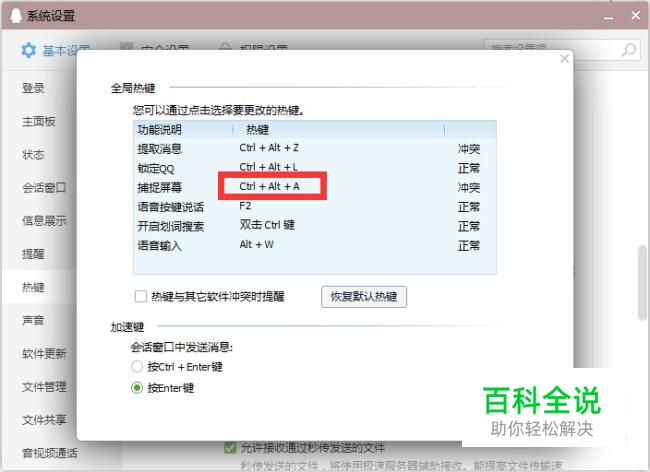
Task: Open the 会话窗口 settings section
Action: 44,188
